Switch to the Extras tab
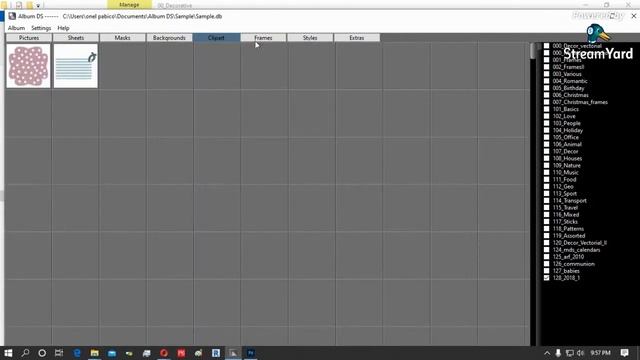Viewport: 640px width, 360px height. [x=357, y=38]
